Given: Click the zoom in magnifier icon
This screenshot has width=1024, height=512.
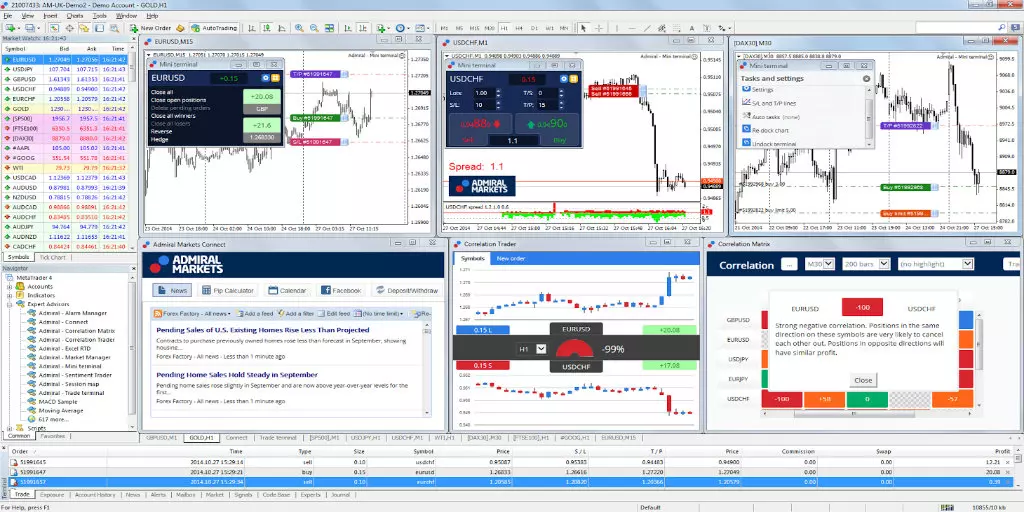Looking at the screenshot, I should pos(299,28).
